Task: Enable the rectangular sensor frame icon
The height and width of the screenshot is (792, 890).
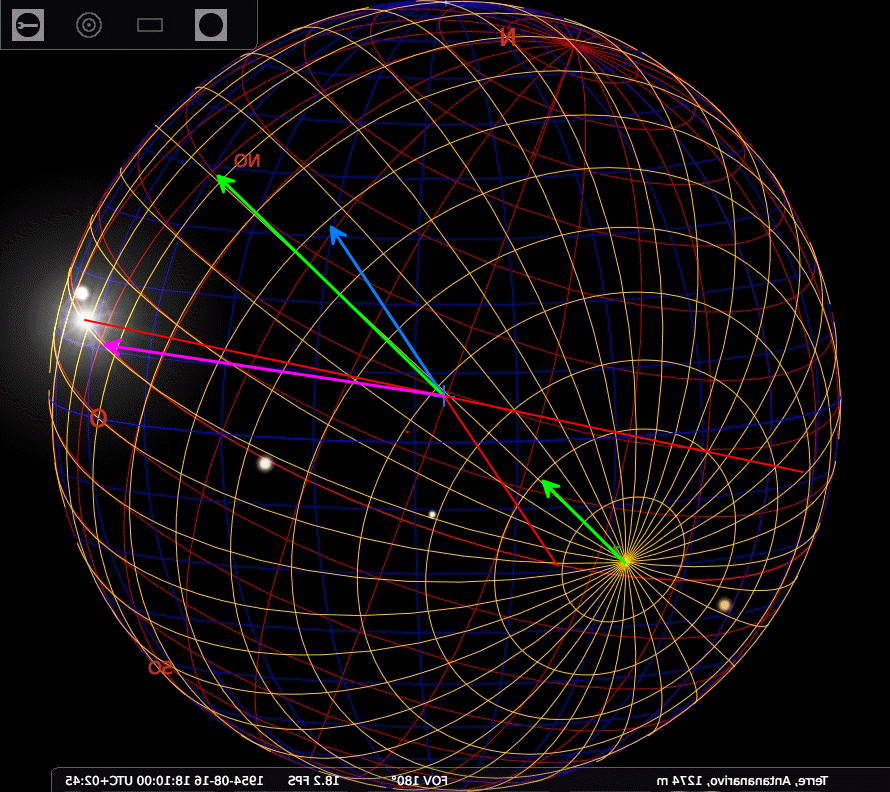Action: tap(150, 25)
